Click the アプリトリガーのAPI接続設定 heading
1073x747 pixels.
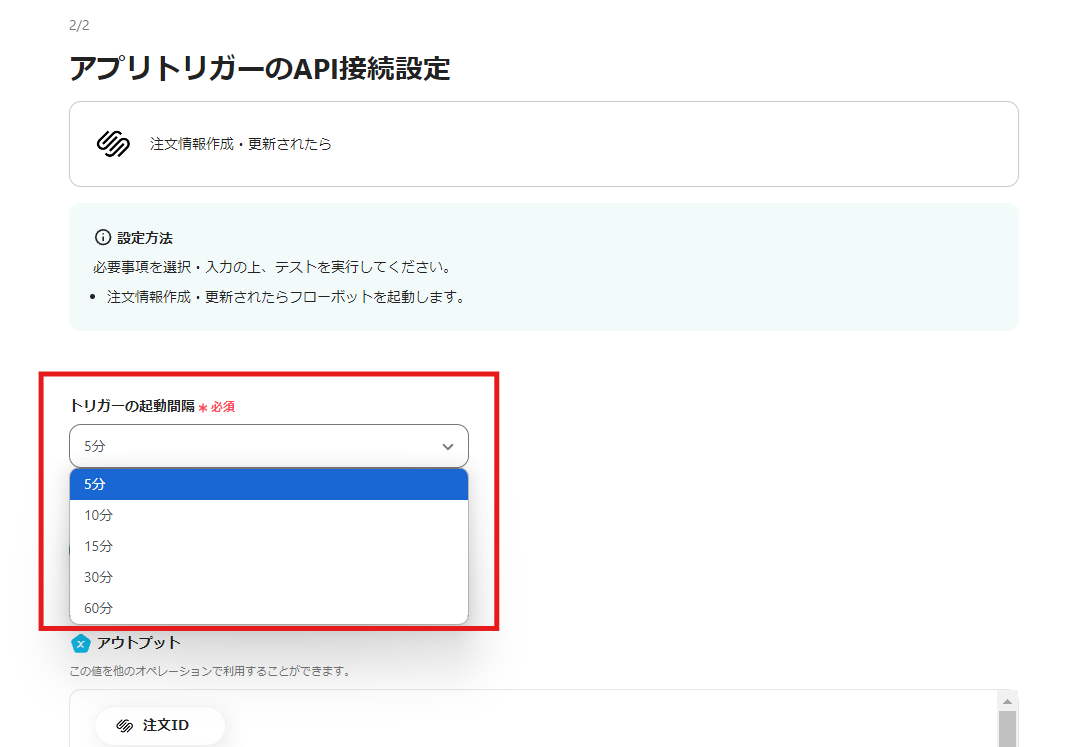(x=260, y=68)
